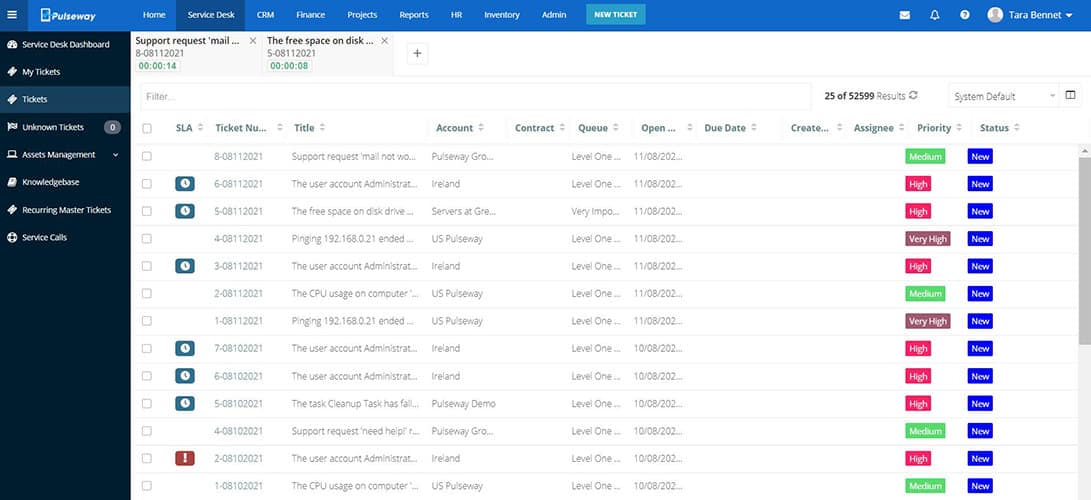Click Tara Bennet's avatar icon
This screenshot has height=500, width=1091.
[x=995, y=15]
